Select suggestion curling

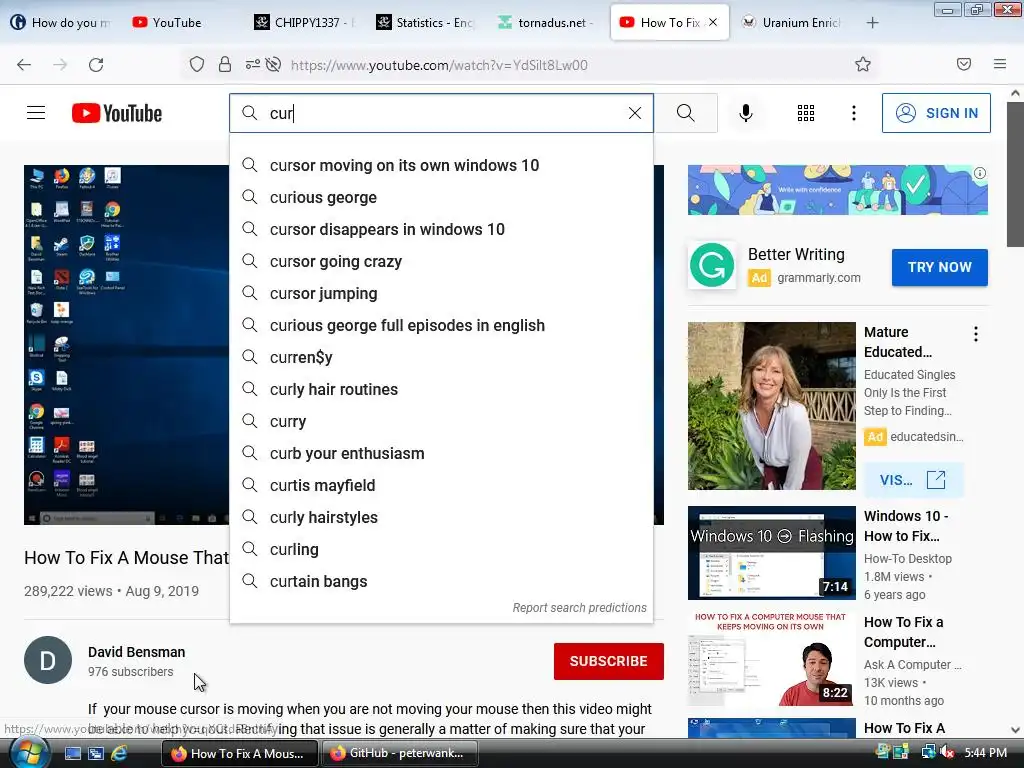(441, 549)
